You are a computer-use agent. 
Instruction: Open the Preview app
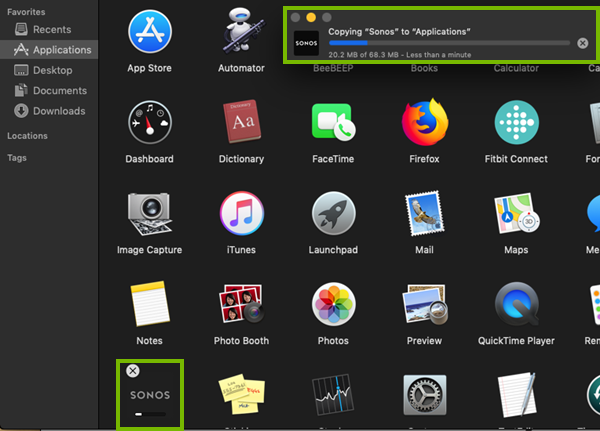click(x=425, y=304)
